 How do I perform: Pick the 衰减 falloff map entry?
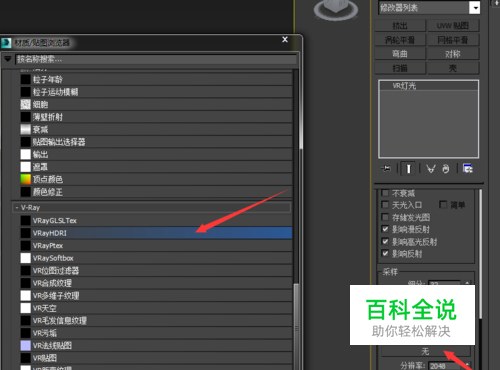pos(156,129)
